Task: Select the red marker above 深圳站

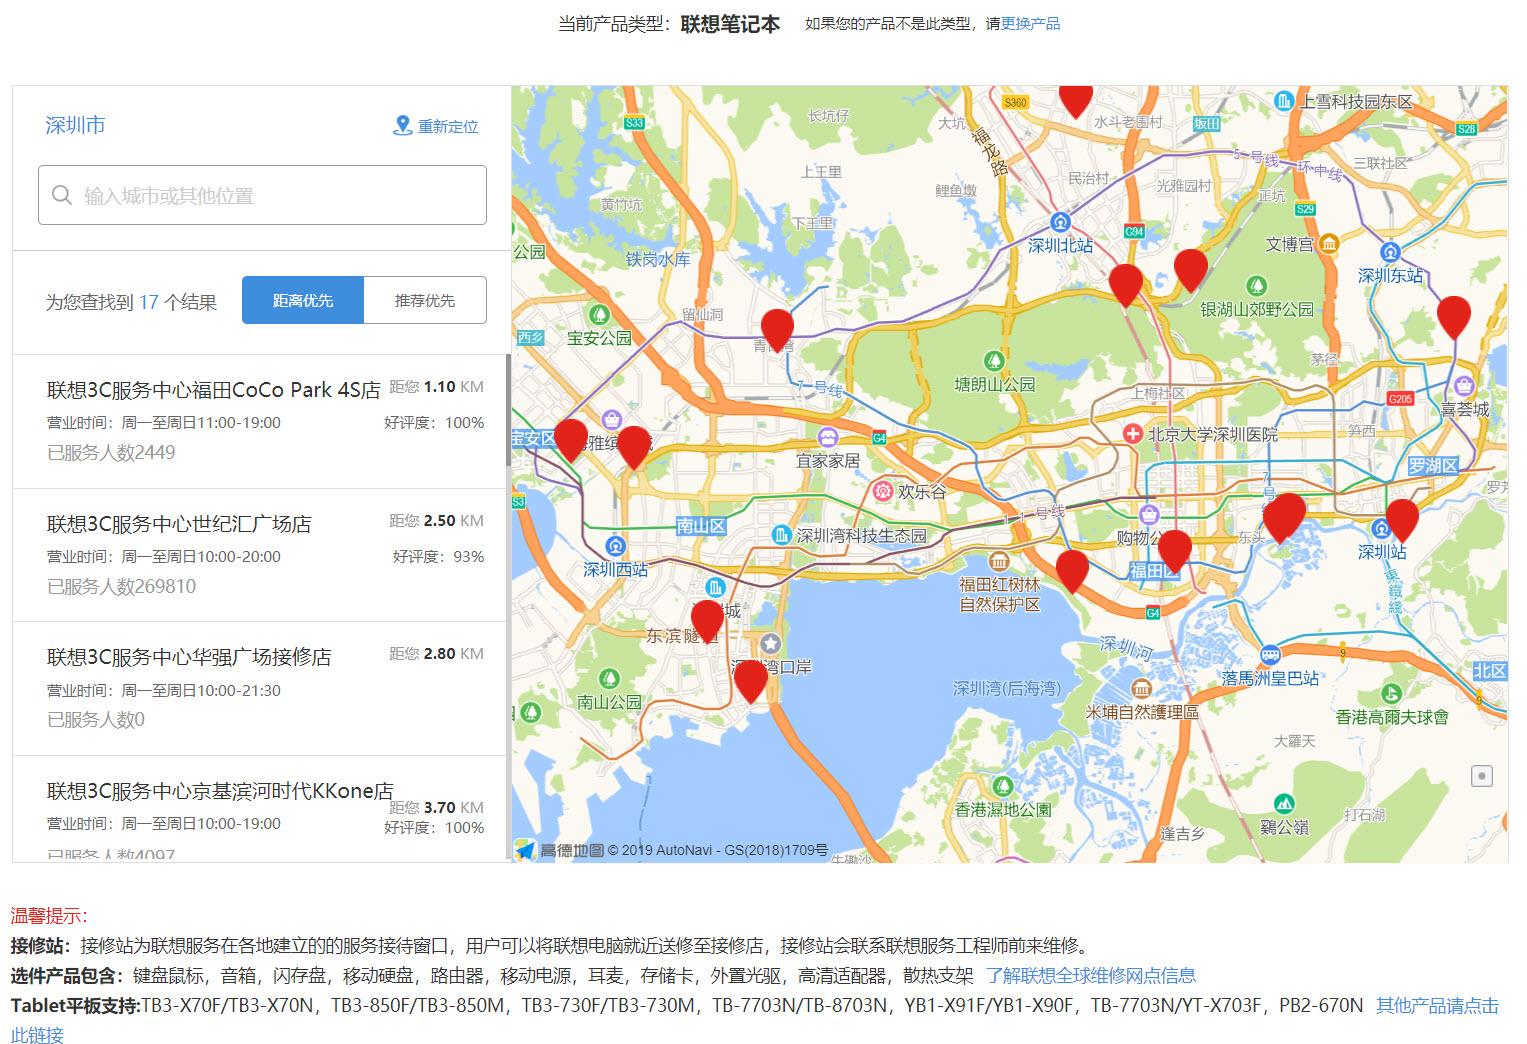Action: click(x=1402, y=520)
